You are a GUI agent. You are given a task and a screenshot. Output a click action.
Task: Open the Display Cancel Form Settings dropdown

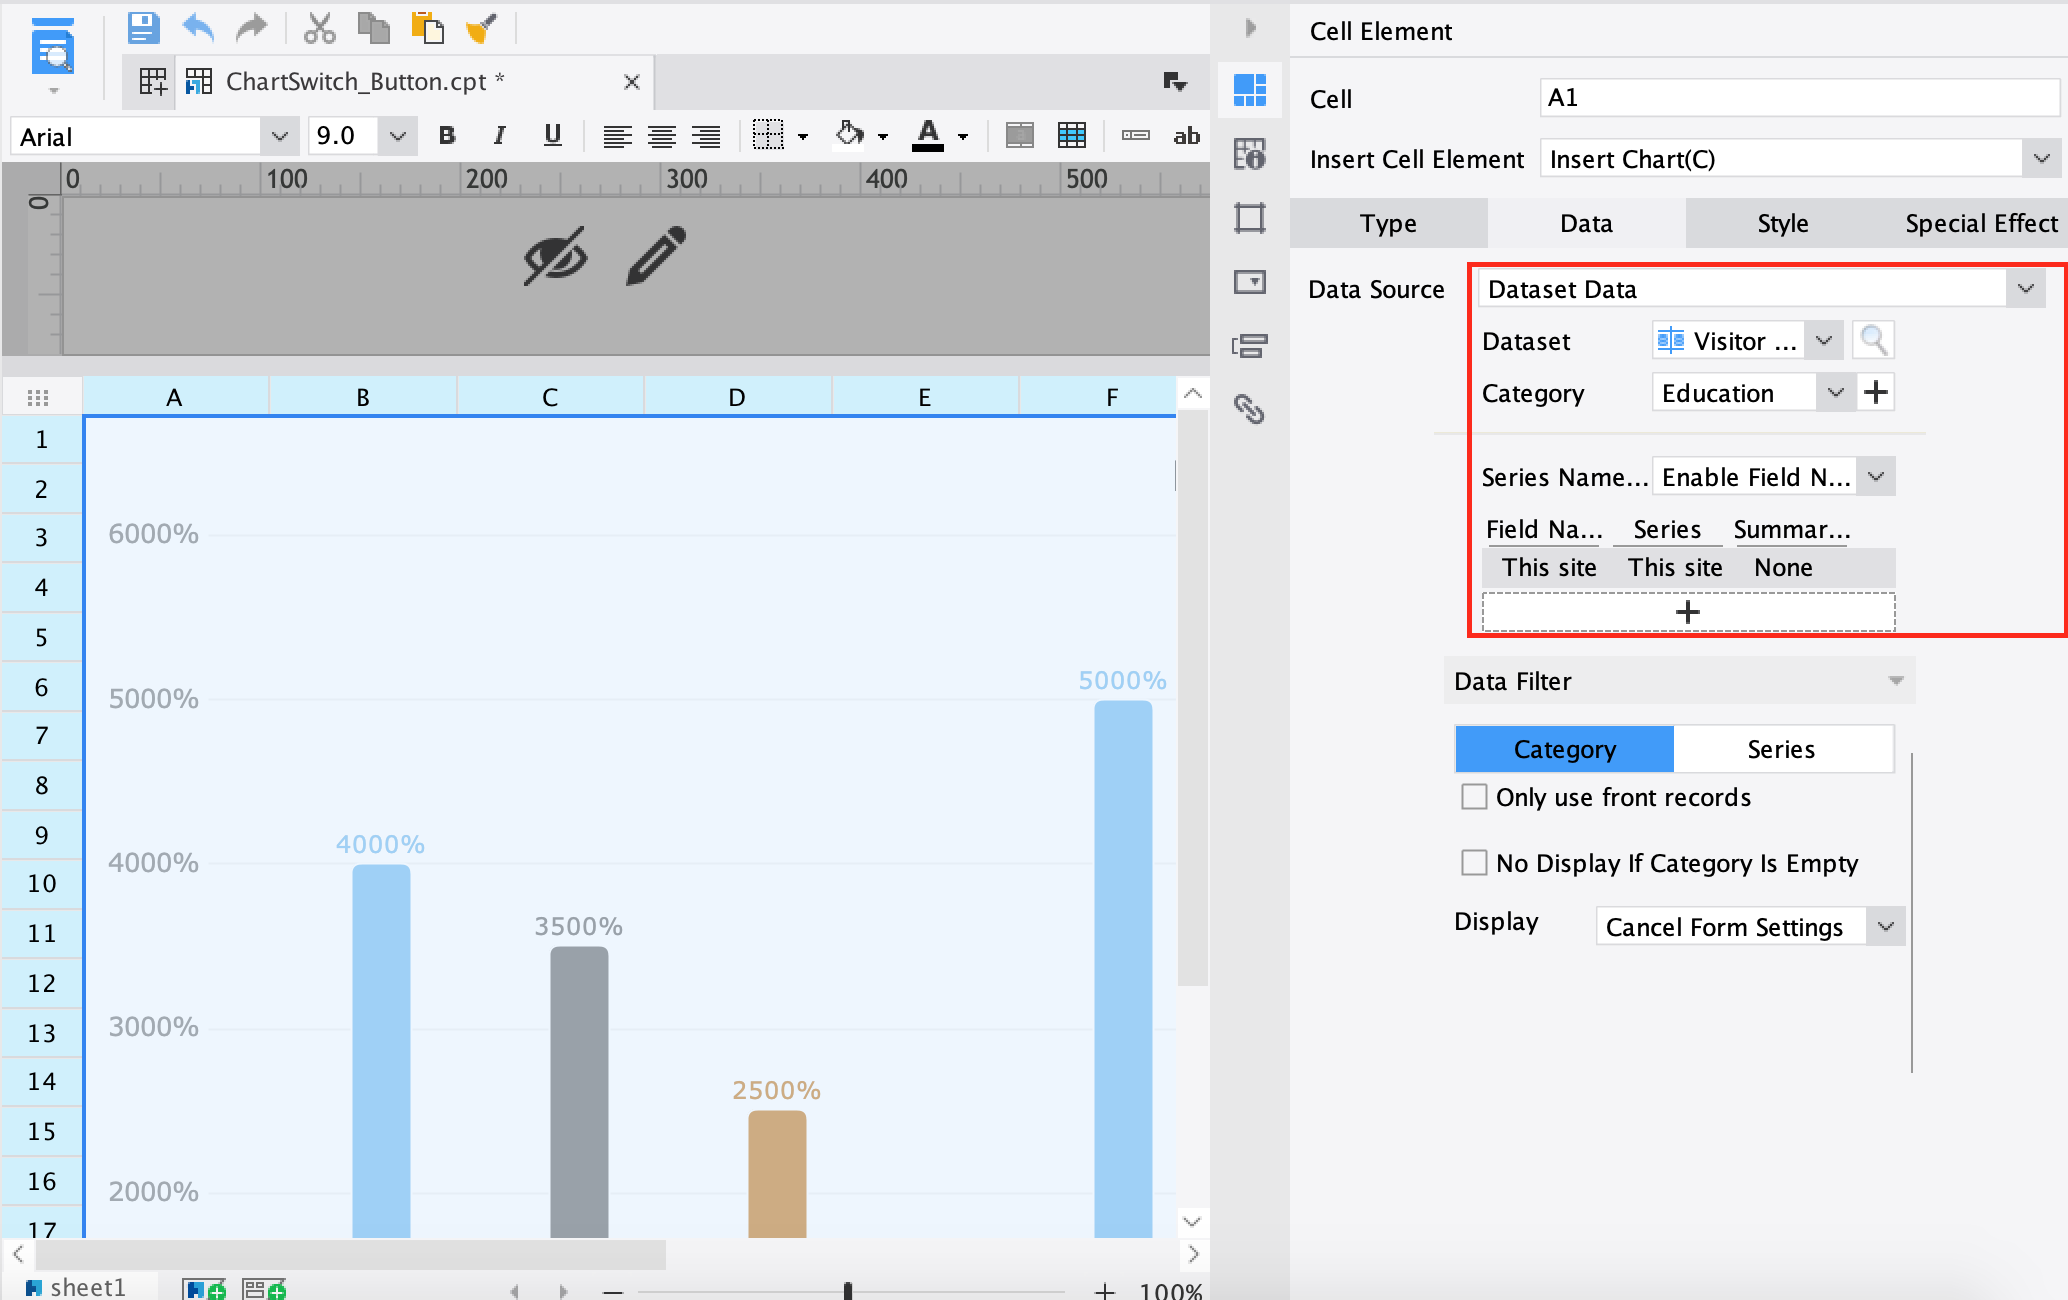tap(1886, 927)
